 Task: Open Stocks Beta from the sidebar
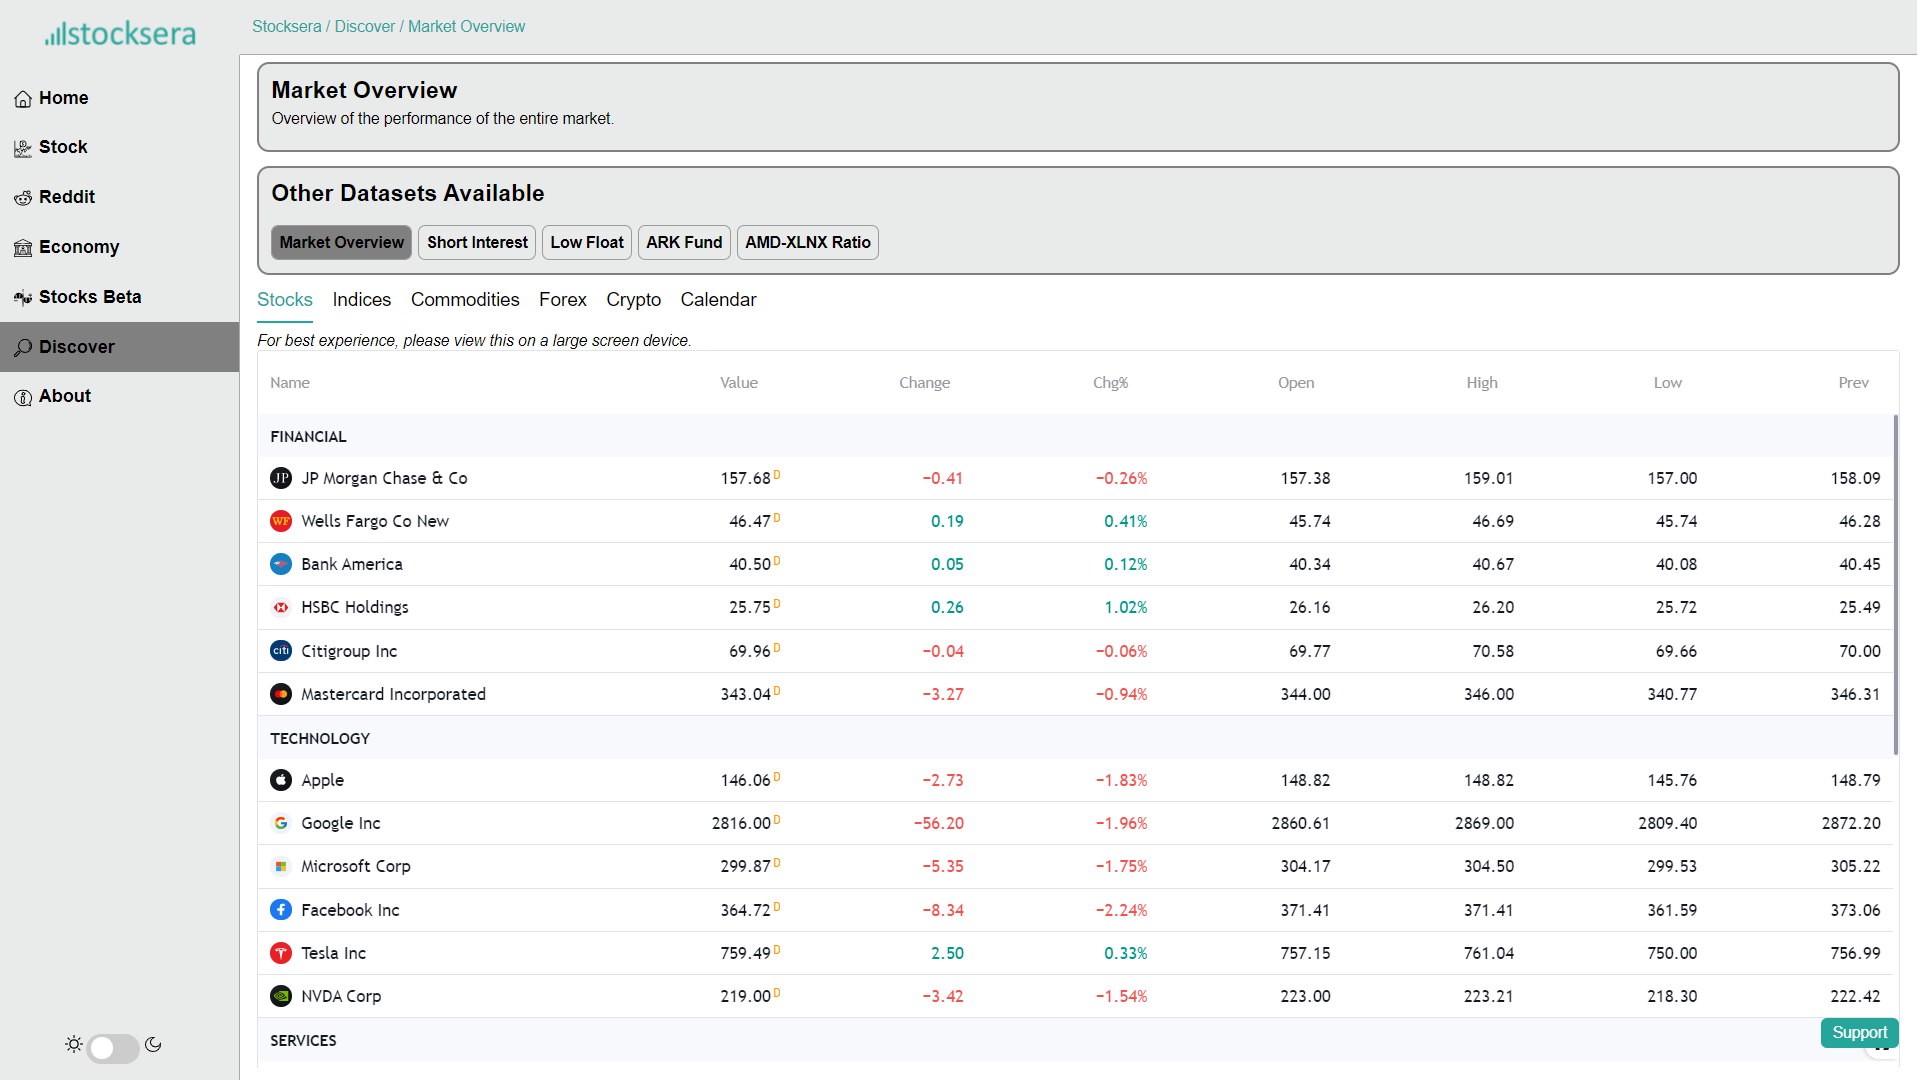pos(90,298)
